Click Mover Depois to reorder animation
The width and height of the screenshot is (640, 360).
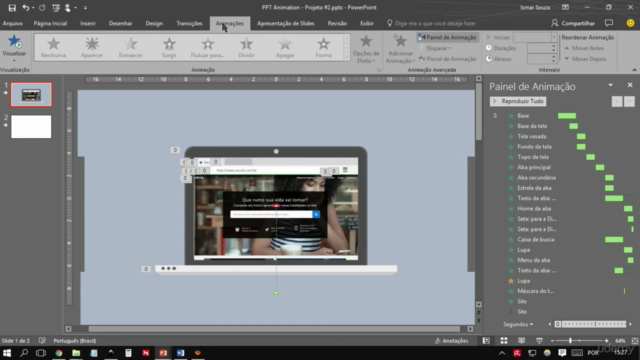(x=585, y=59)
